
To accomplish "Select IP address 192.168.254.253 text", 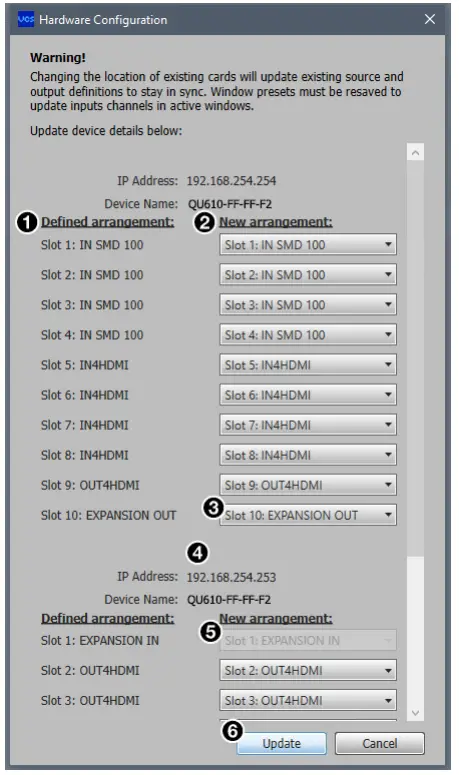I will tap(231, 577).
